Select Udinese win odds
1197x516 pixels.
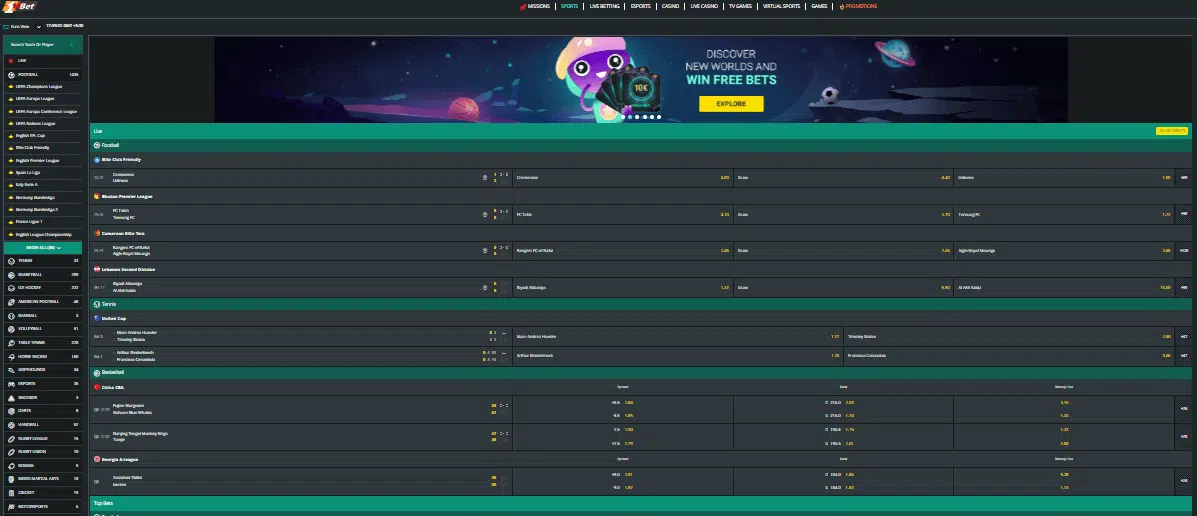coord(1064,178)
